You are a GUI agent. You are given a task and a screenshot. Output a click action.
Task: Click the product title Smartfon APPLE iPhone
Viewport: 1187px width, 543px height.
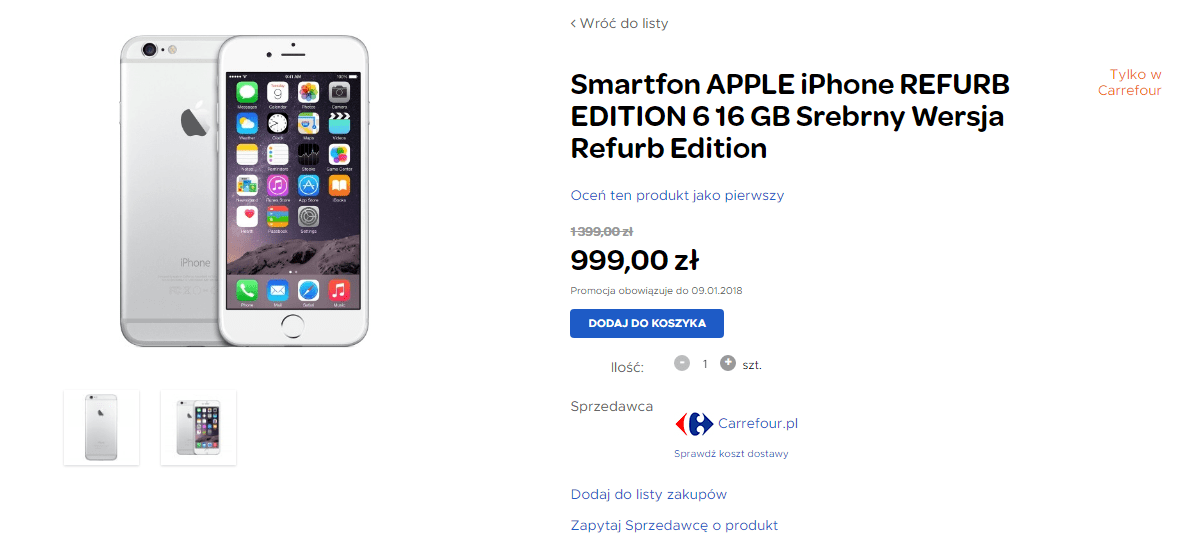pos(790,117)
